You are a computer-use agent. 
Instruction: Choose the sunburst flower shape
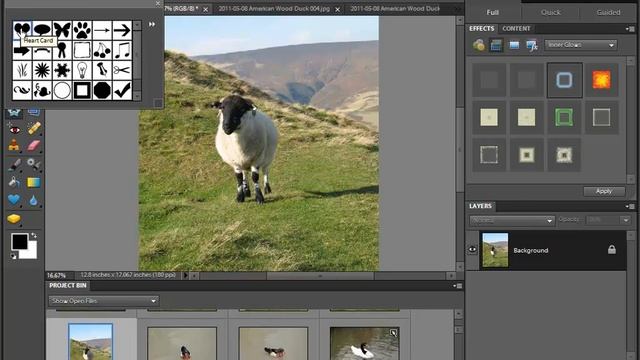[42, 70]
